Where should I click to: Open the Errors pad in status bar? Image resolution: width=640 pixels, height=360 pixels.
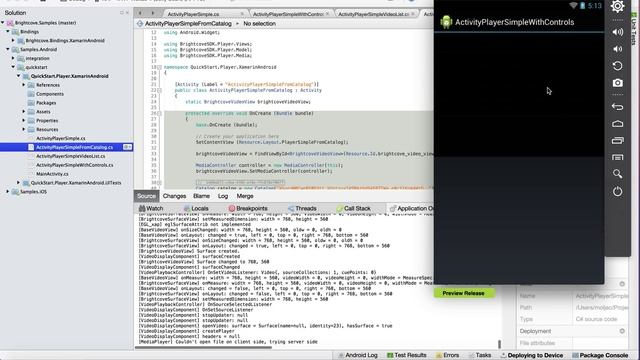tap(447, 356)
